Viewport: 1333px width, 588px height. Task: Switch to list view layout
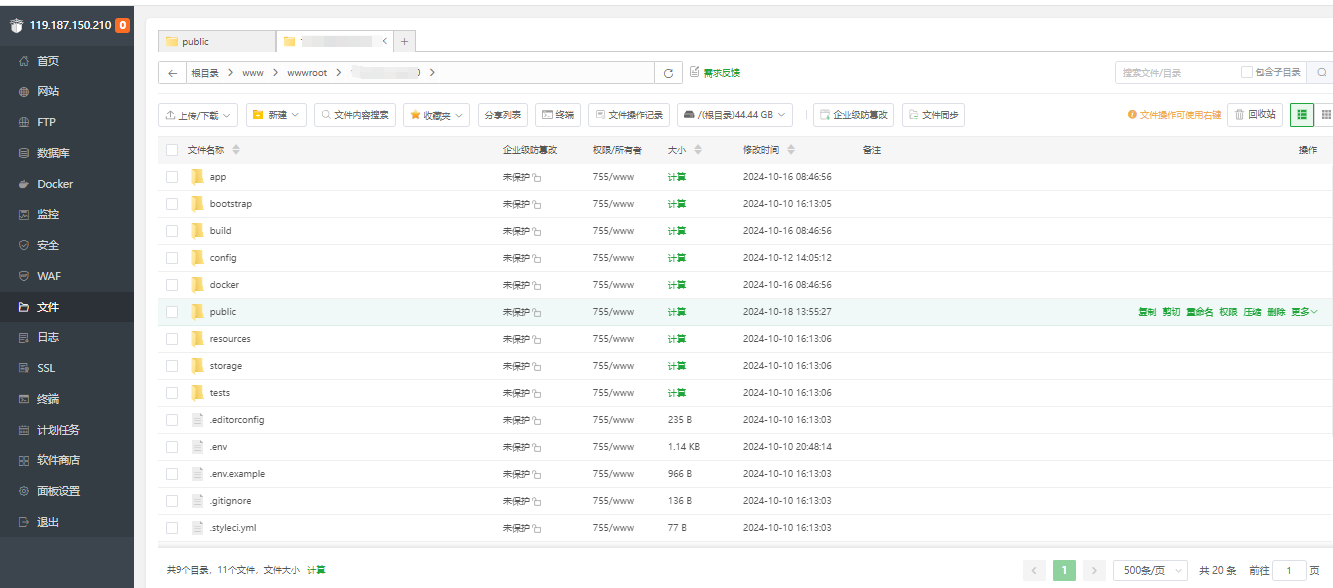pyautogui.click(x=1301, y=115)
